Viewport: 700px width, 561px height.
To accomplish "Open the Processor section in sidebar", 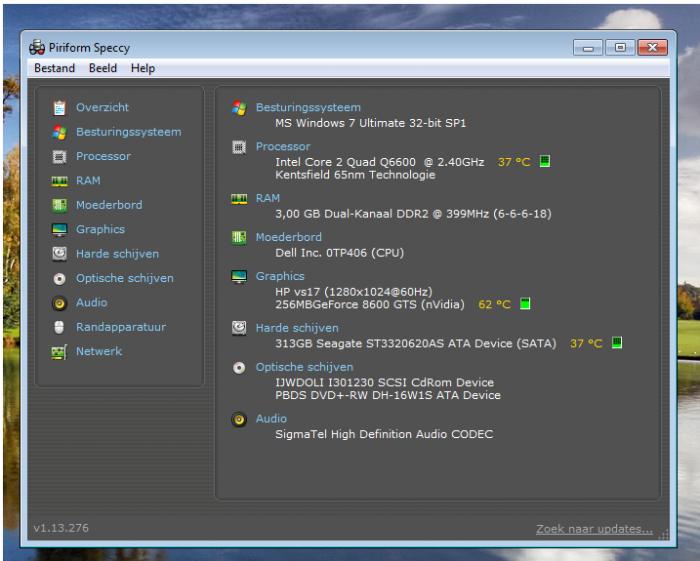I will (104, 156).
